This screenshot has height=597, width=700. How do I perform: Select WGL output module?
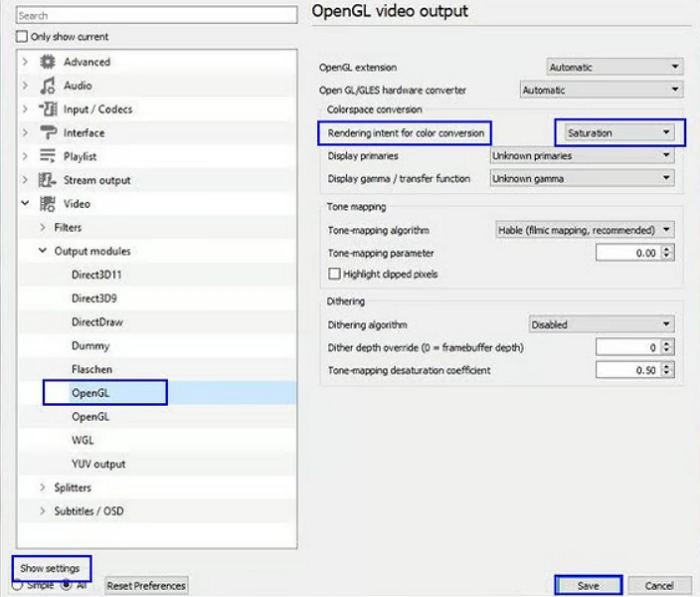pos(83,440)
